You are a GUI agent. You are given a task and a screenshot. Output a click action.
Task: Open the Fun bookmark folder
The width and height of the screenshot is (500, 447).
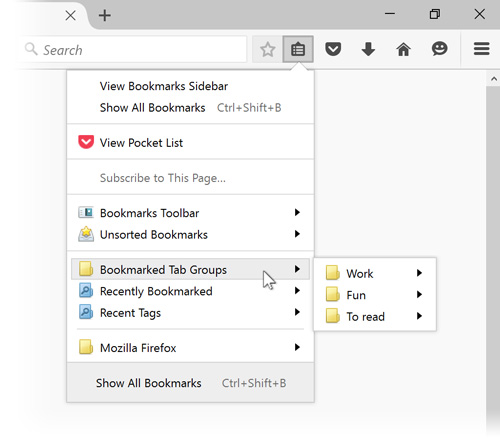(375, 295)
